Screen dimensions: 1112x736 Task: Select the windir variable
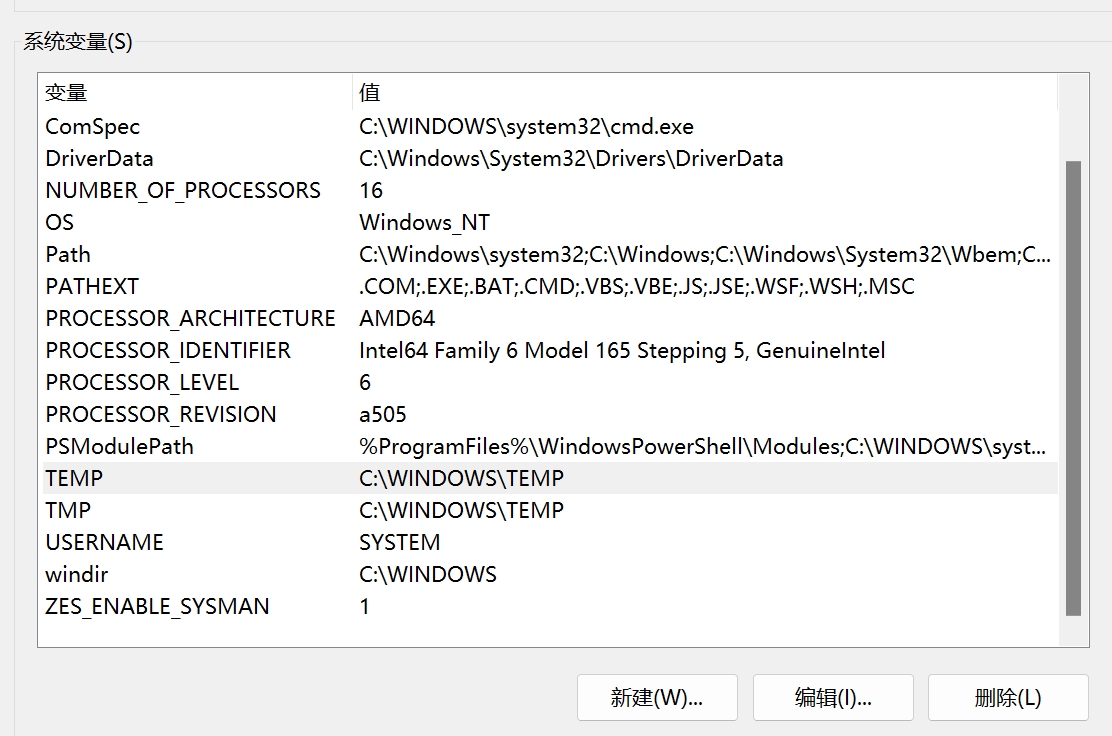[x=77, y=574]
